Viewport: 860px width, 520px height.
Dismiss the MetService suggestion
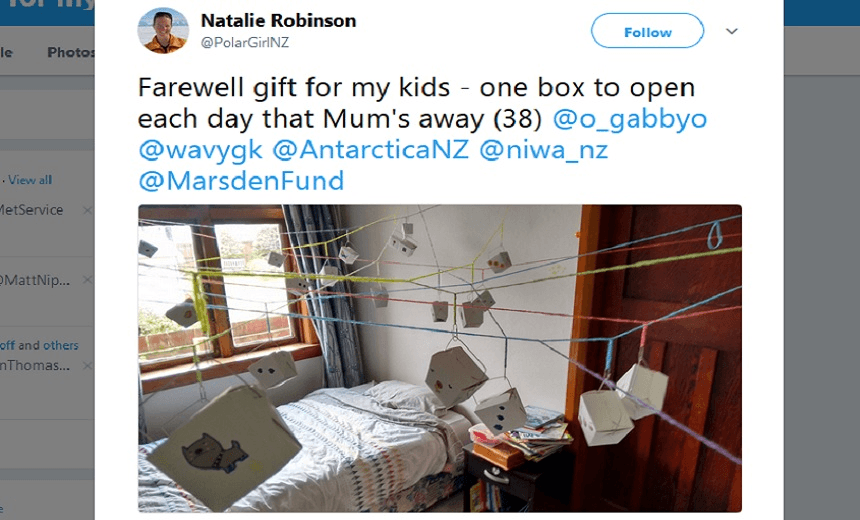[x=87, y=210]
